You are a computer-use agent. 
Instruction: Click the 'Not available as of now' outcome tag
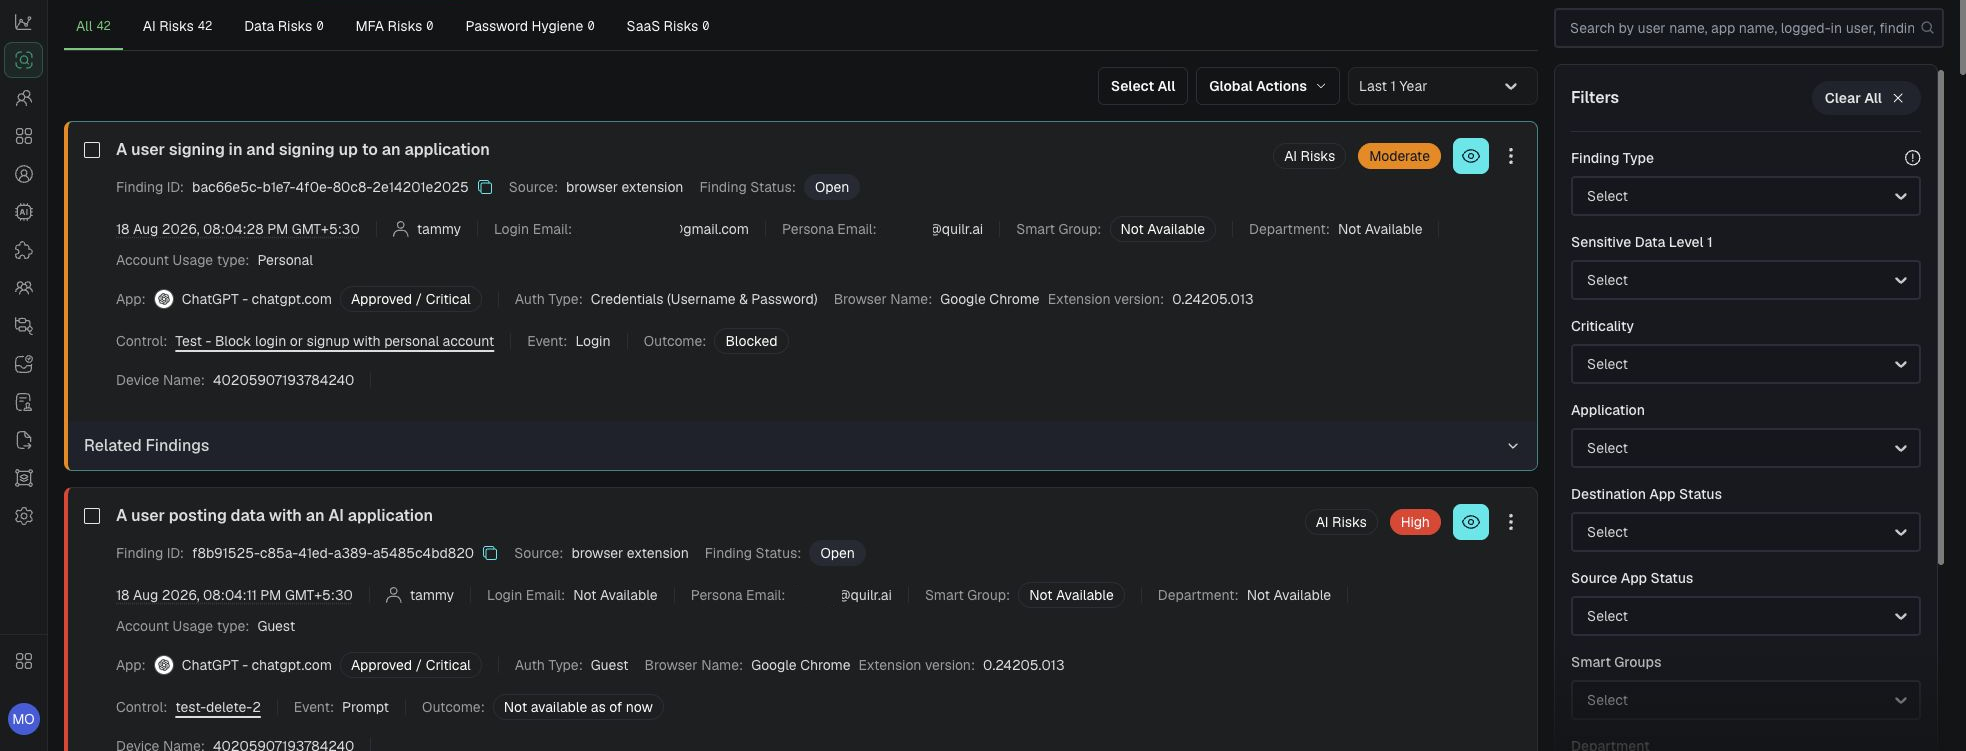[578, 707]
